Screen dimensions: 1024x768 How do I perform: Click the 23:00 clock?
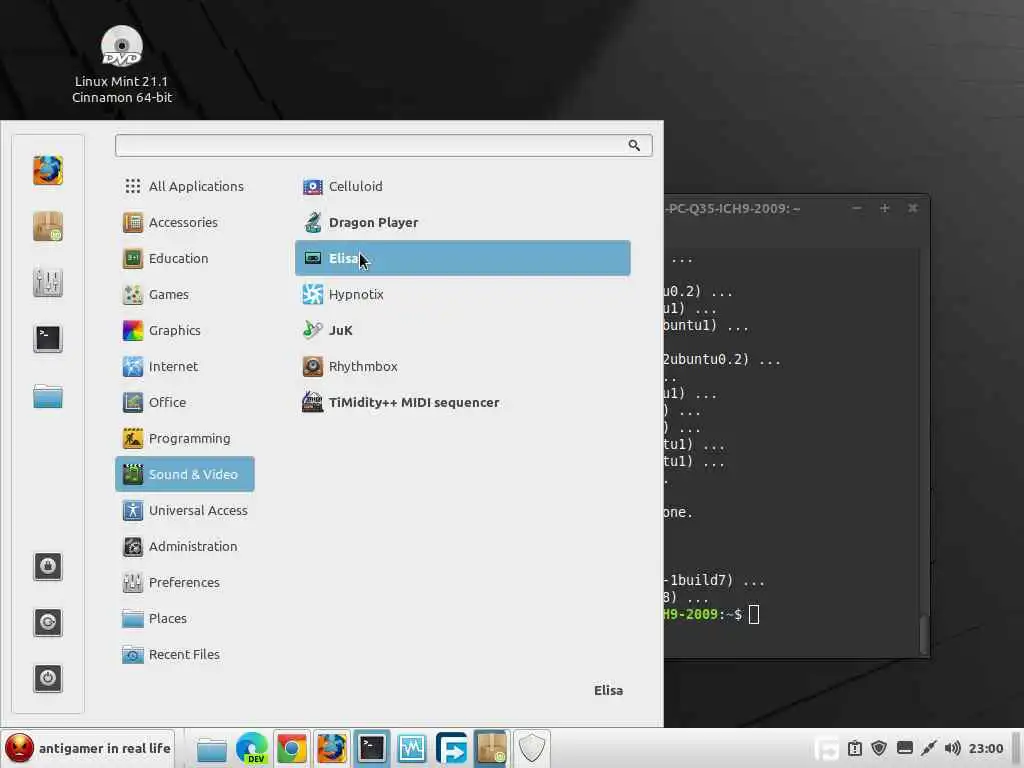point(985,748)
